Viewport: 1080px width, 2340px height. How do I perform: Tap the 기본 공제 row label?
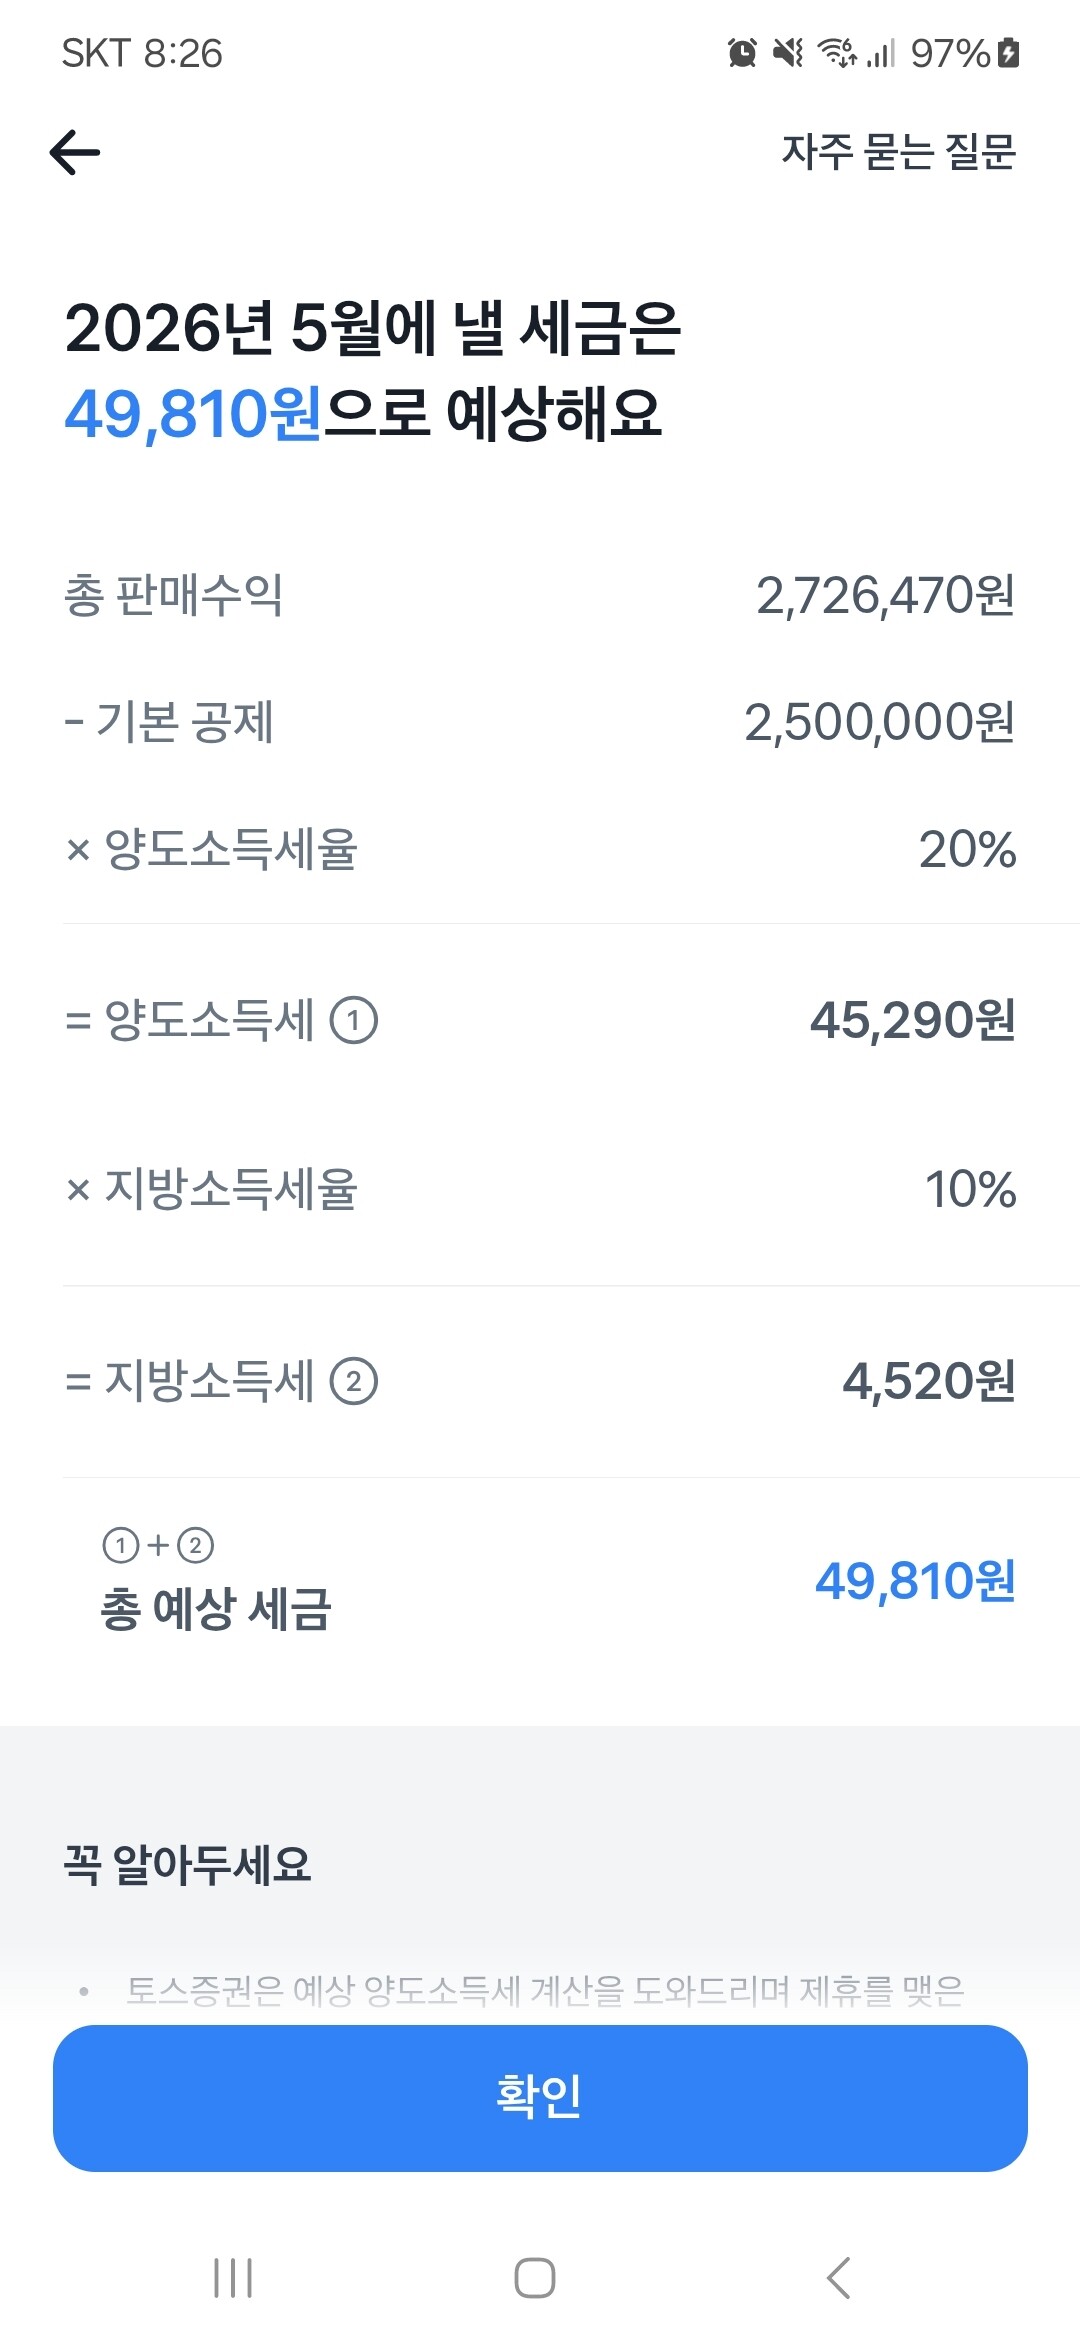pos(169,722)
